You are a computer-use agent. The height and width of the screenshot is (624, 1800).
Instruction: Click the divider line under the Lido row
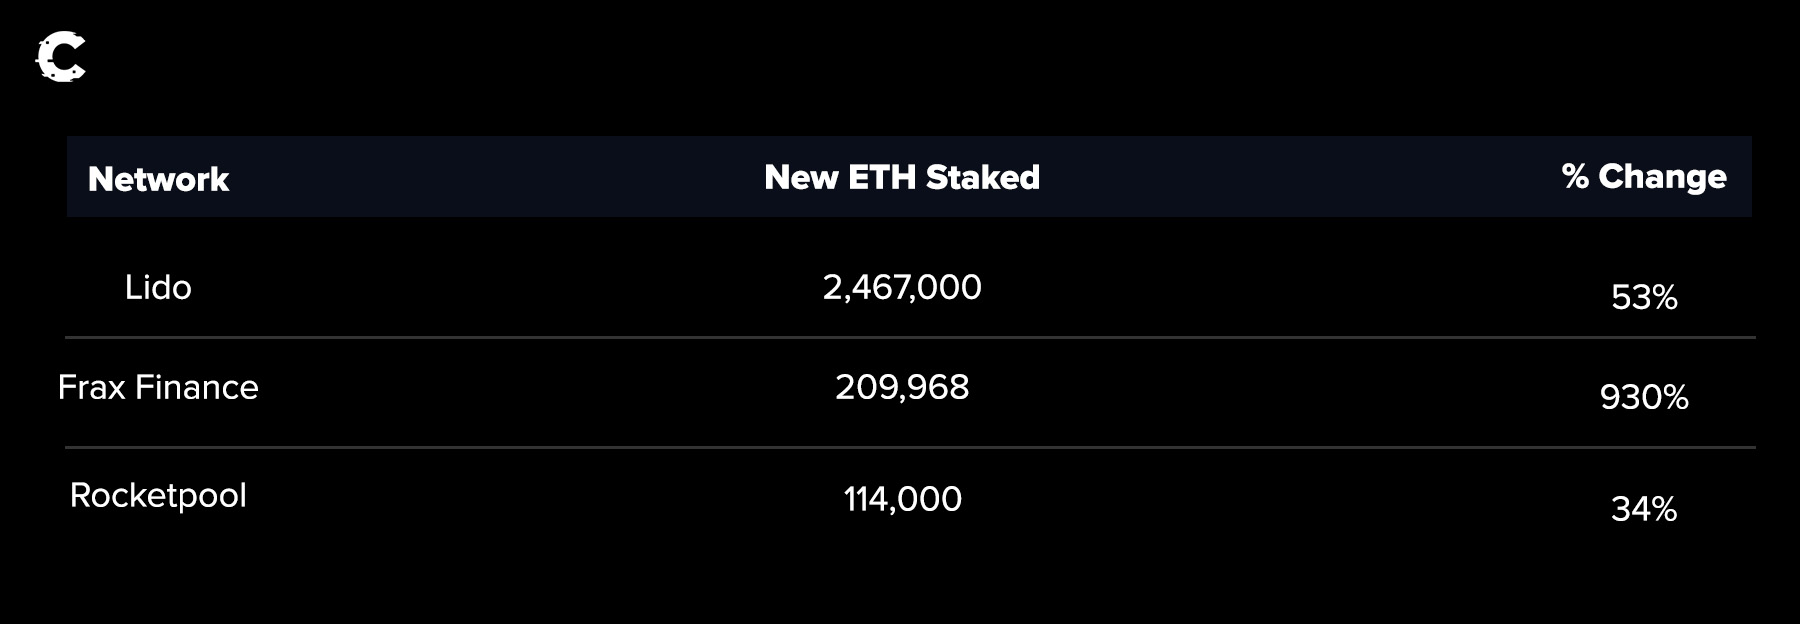coord(910,338)
